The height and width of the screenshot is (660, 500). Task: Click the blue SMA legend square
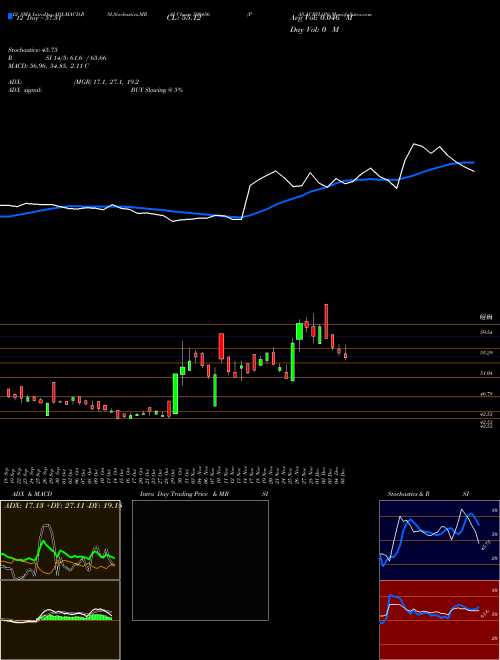coord(10,16)
